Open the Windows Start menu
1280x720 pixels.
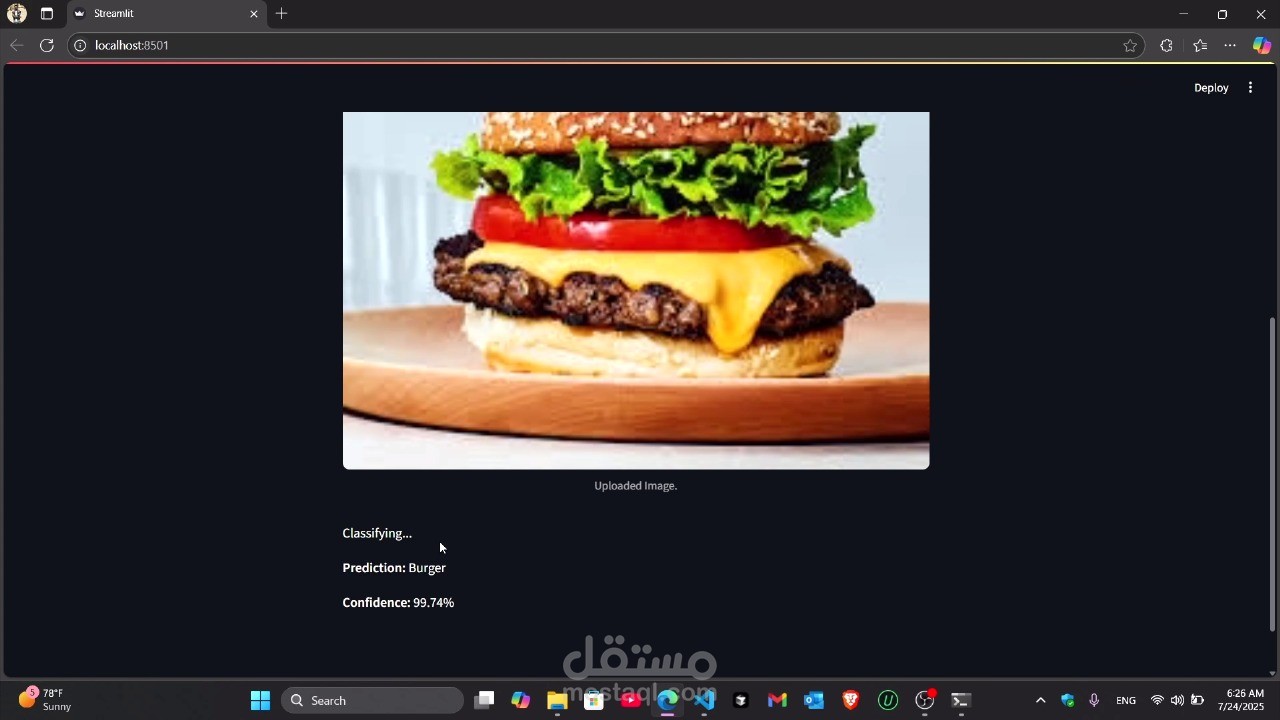pyautogui.click(x=260, y=701)
